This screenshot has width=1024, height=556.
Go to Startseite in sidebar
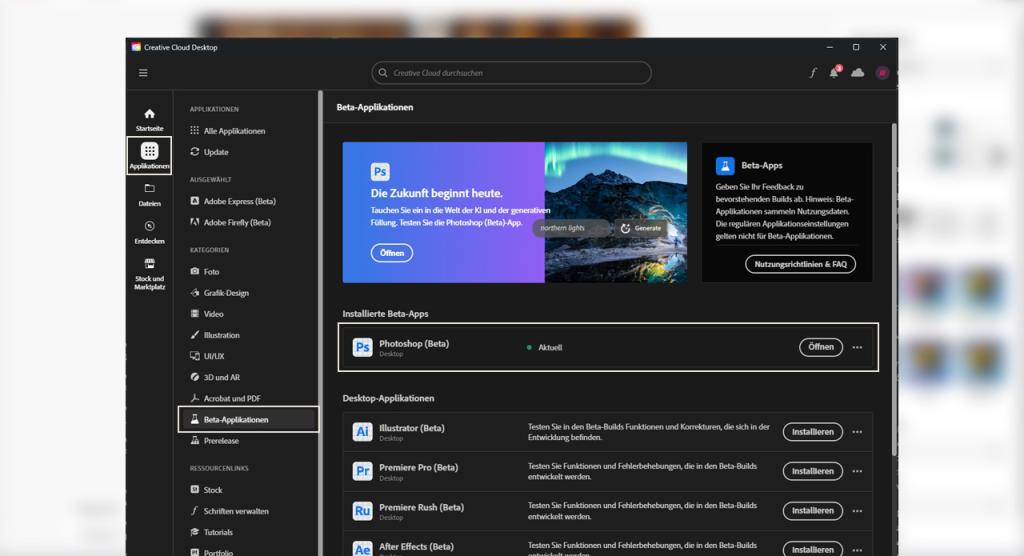[x=150, y=120]
